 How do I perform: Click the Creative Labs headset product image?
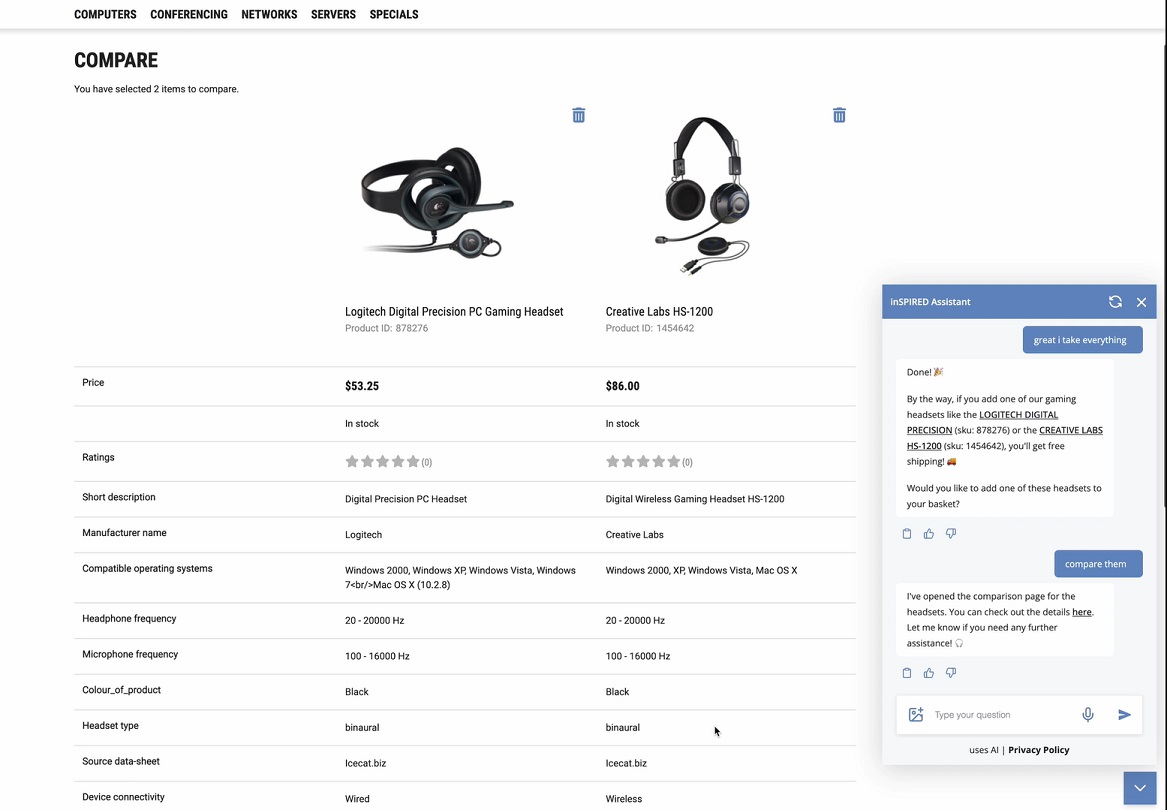click(x=702, y=196)
